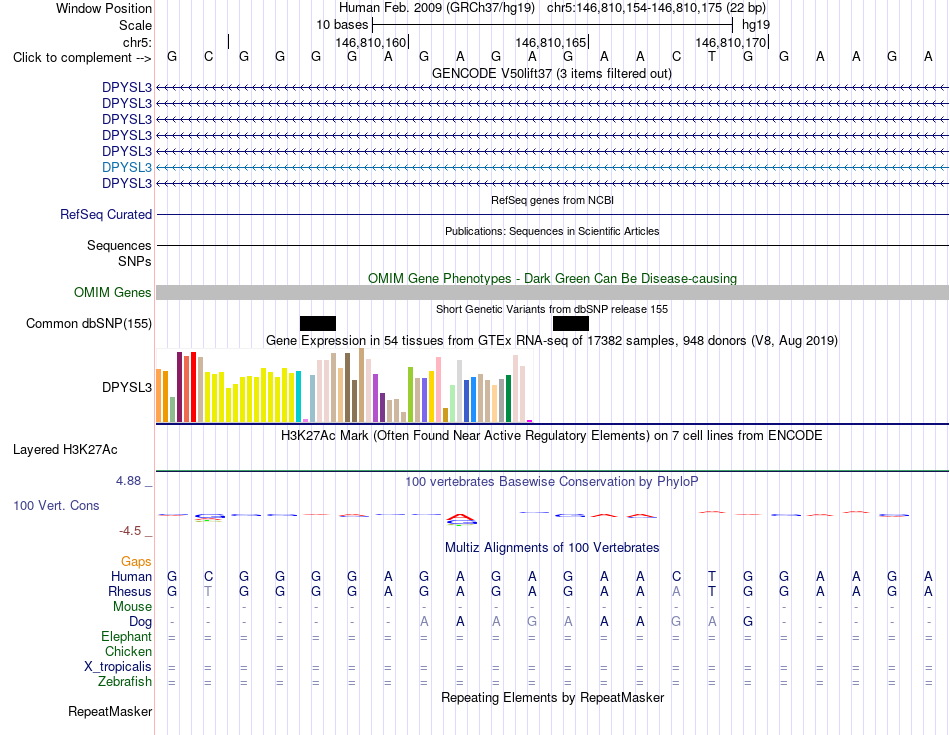The height and width of the screenshot is (735, 950).
Task: Click the 146,810,170 position label
Action: pyautogui.click(x=730, y=42)
